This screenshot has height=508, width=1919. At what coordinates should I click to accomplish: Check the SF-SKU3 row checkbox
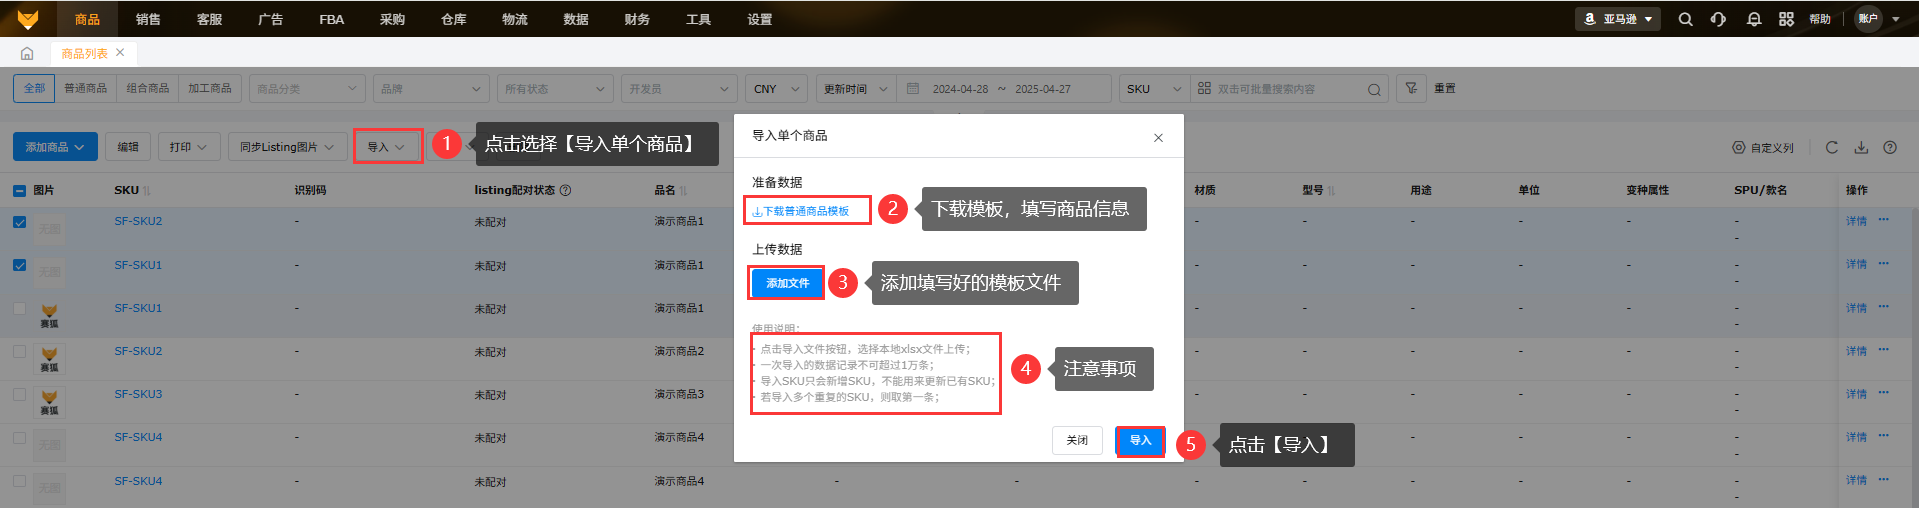(x=19, y=395)
